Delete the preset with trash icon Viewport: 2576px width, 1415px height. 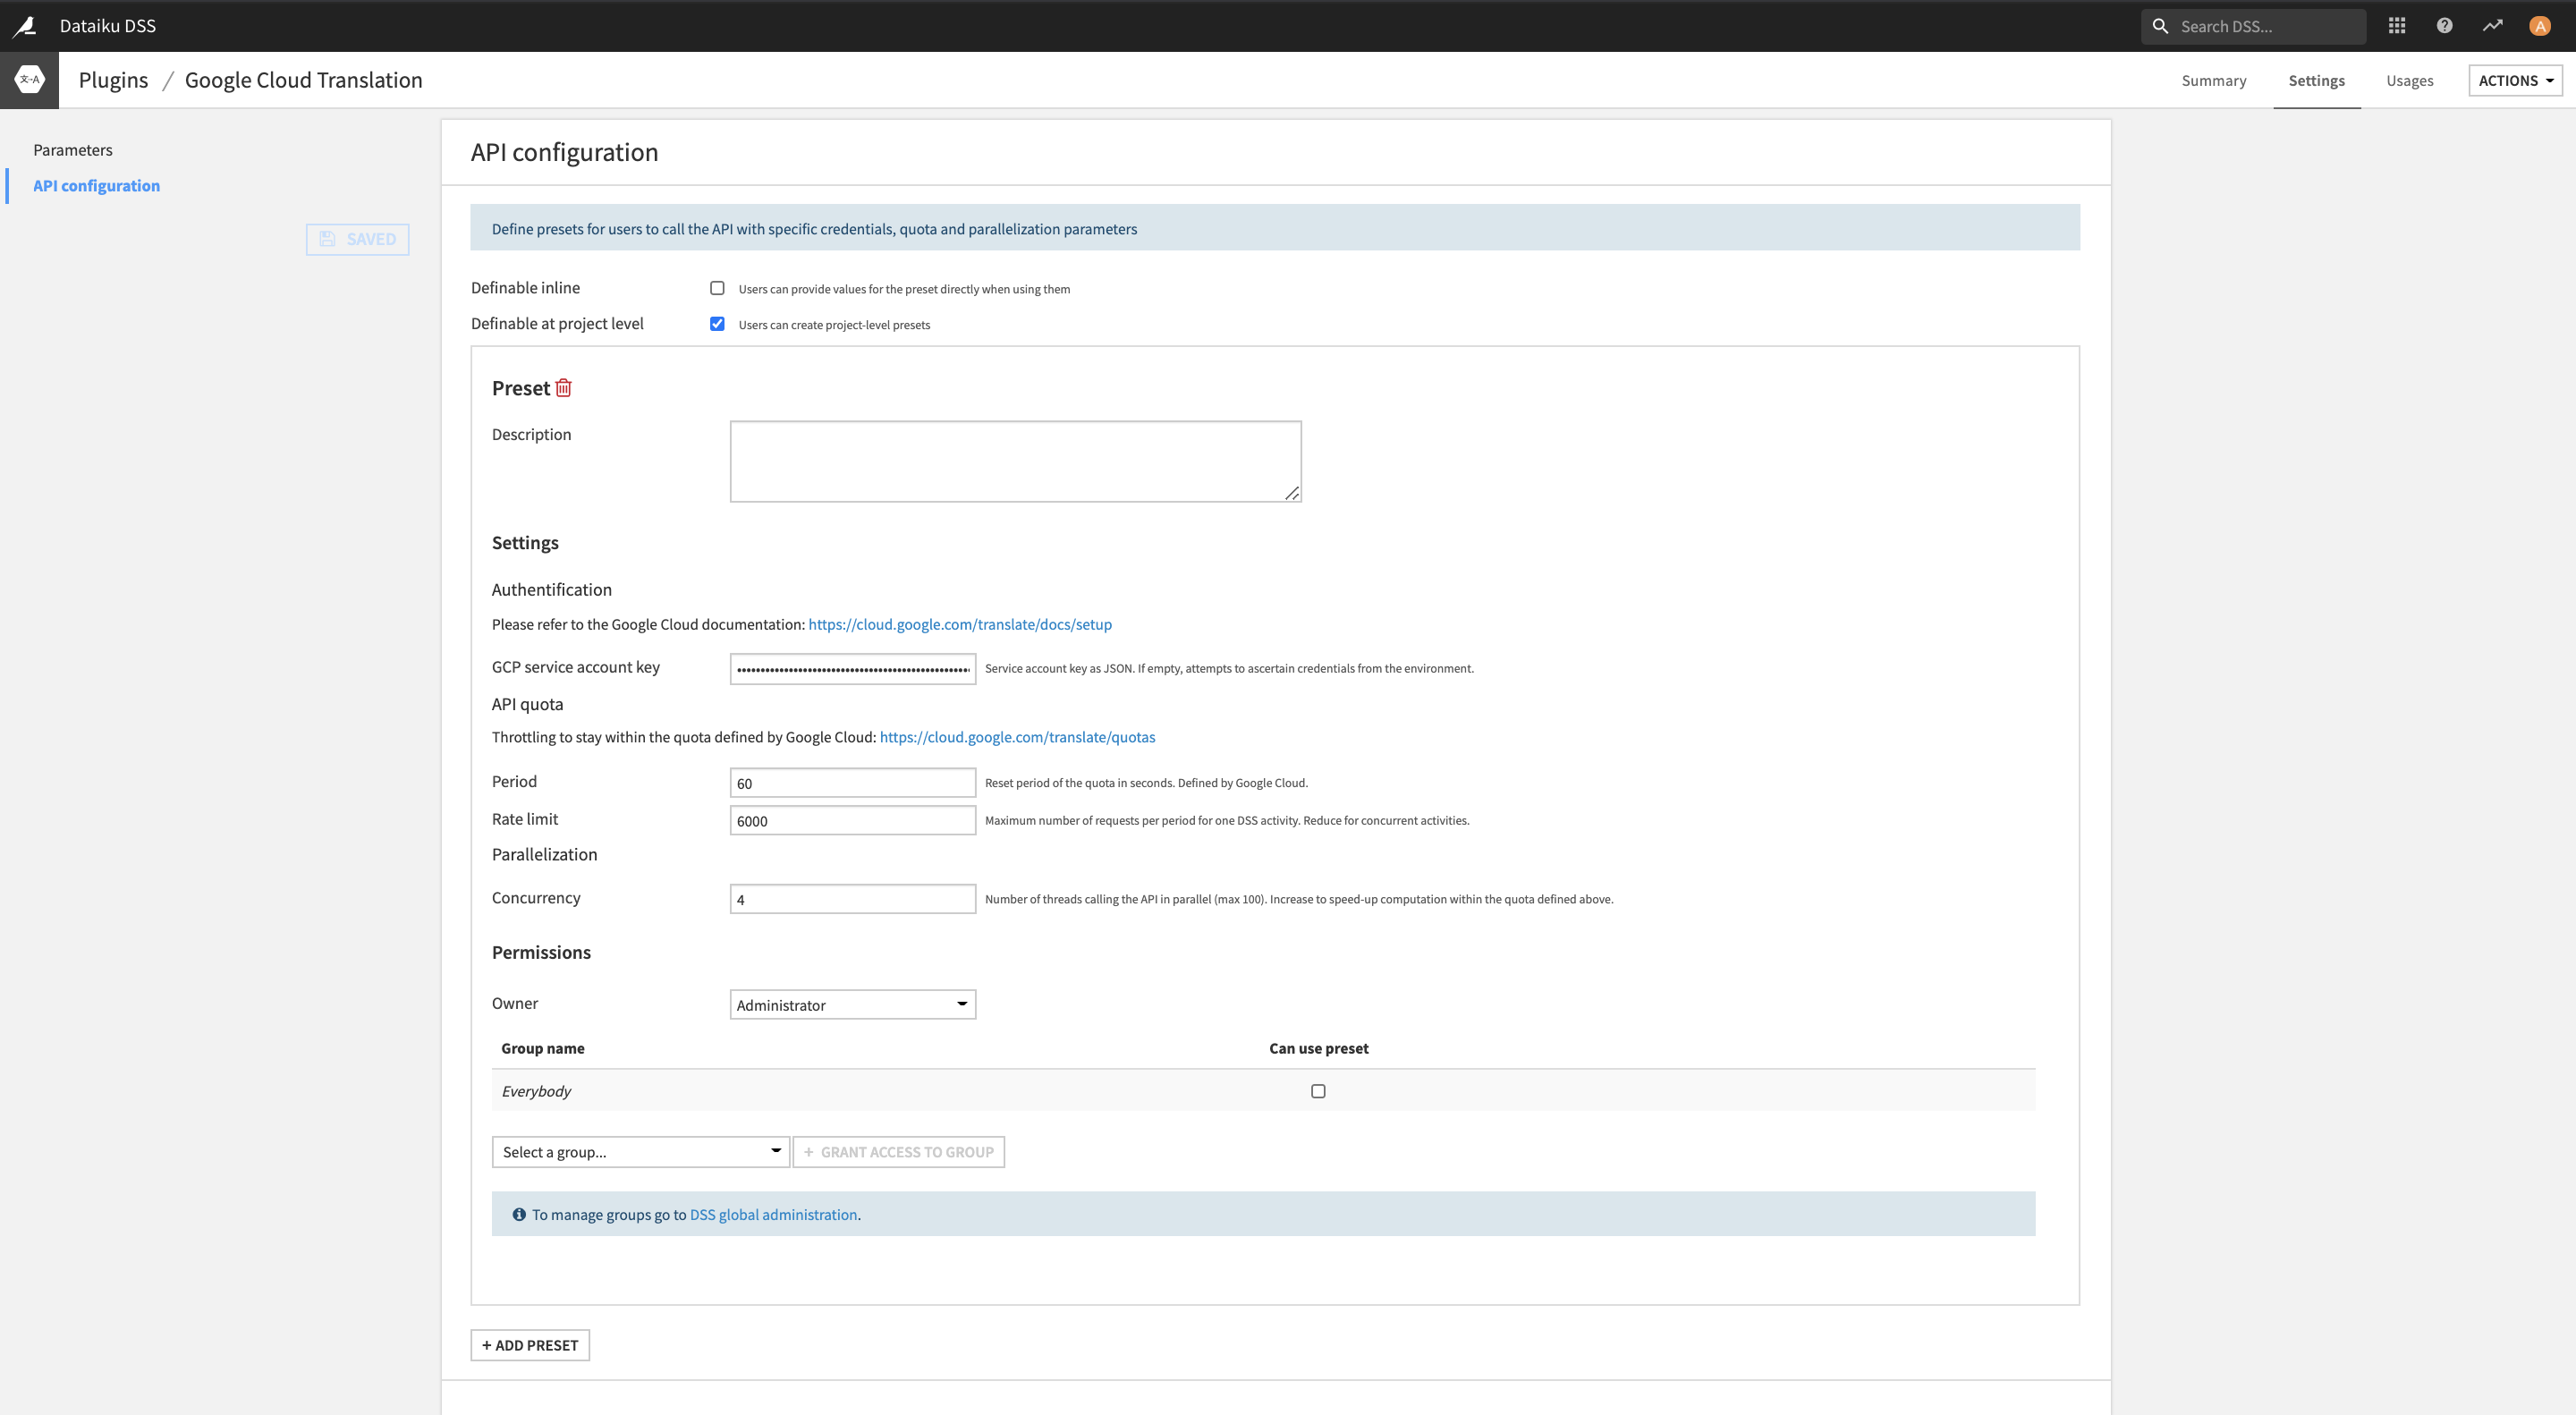click(563, 388)
